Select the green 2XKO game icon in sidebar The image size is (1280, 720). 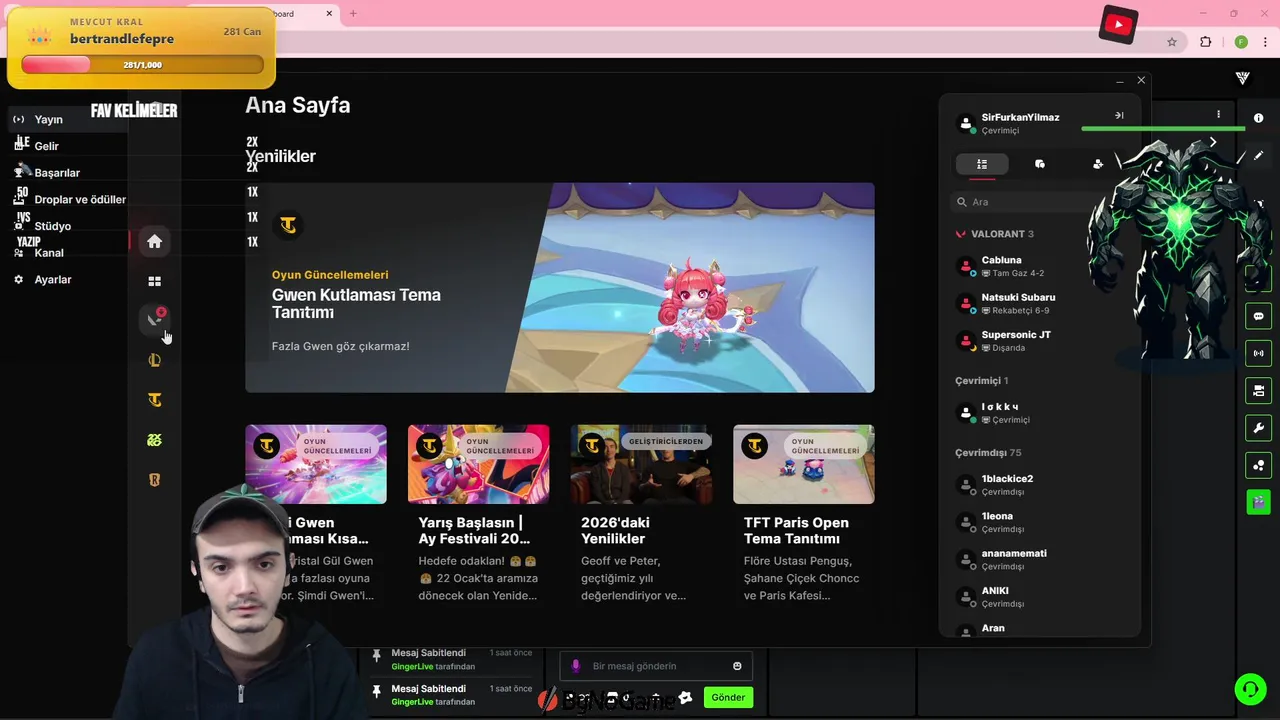click(154, 440)
